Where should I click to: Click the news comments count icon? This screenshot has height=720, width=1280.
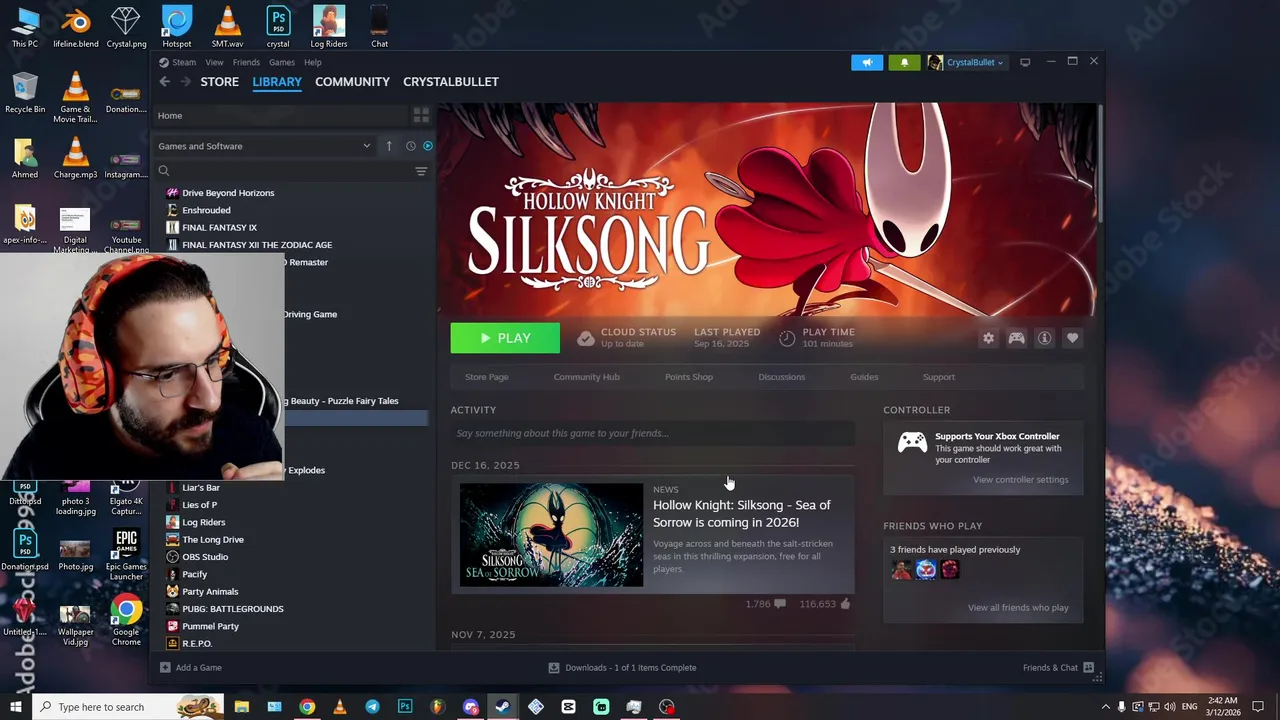pyautogui.click(x=780, y=604)
